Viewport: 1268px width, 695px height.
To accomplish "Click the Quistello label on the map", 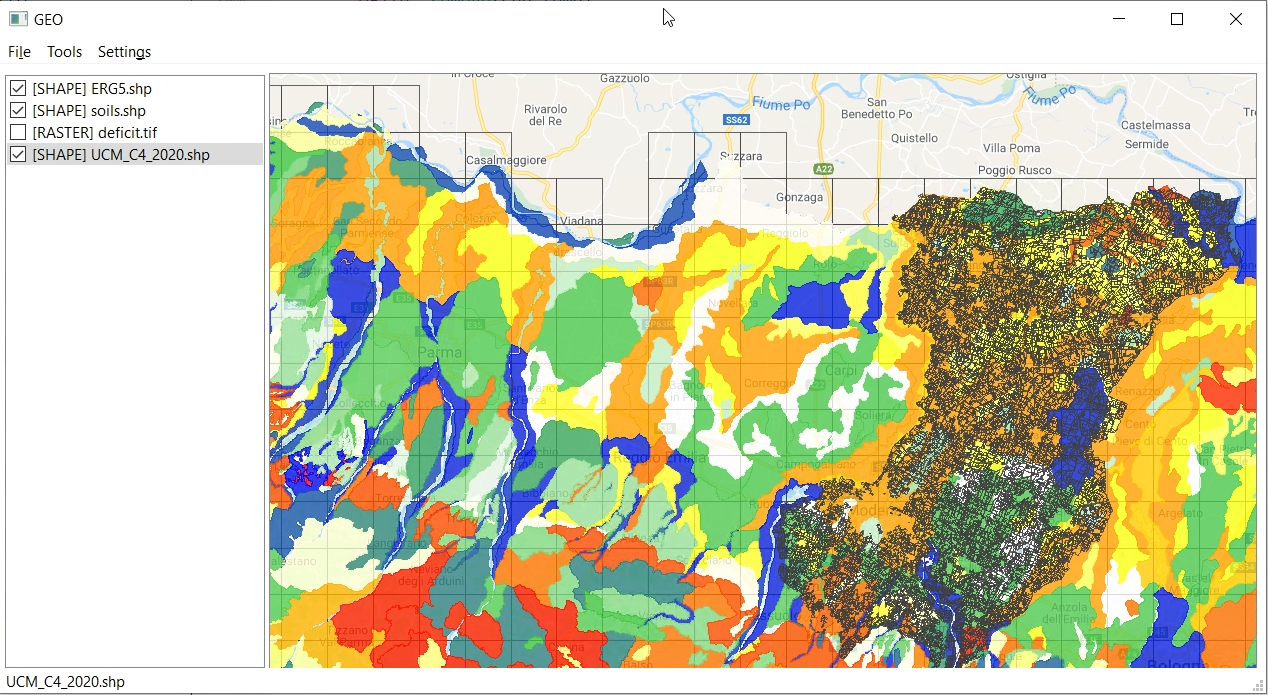I will click(914, 138).
